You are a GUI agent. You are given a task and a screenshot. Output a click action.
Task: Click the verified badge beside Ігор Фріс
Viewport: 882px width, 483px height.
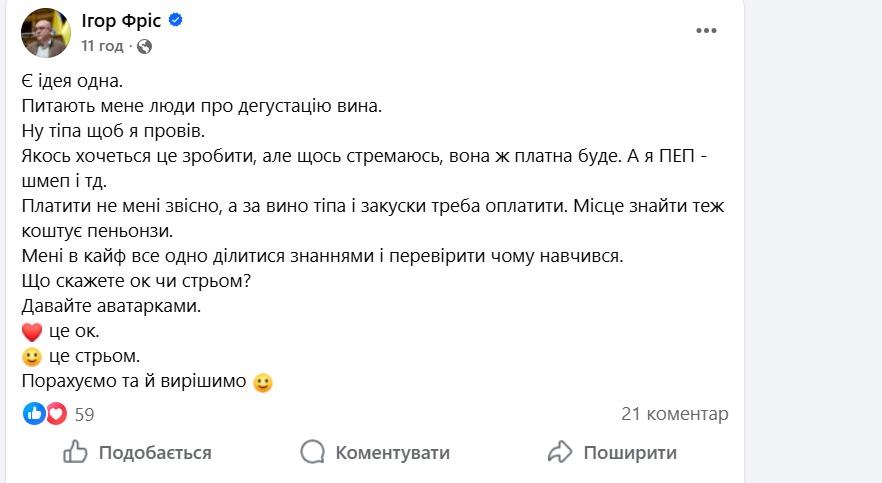point(175,21)
